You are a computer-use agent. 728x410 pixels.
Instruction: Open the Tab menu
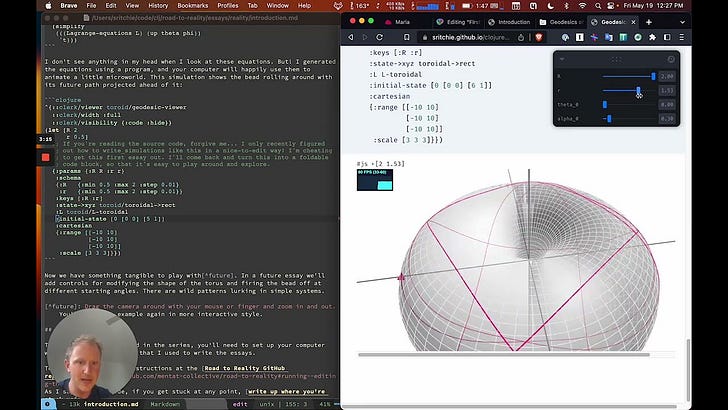(253, 6)
